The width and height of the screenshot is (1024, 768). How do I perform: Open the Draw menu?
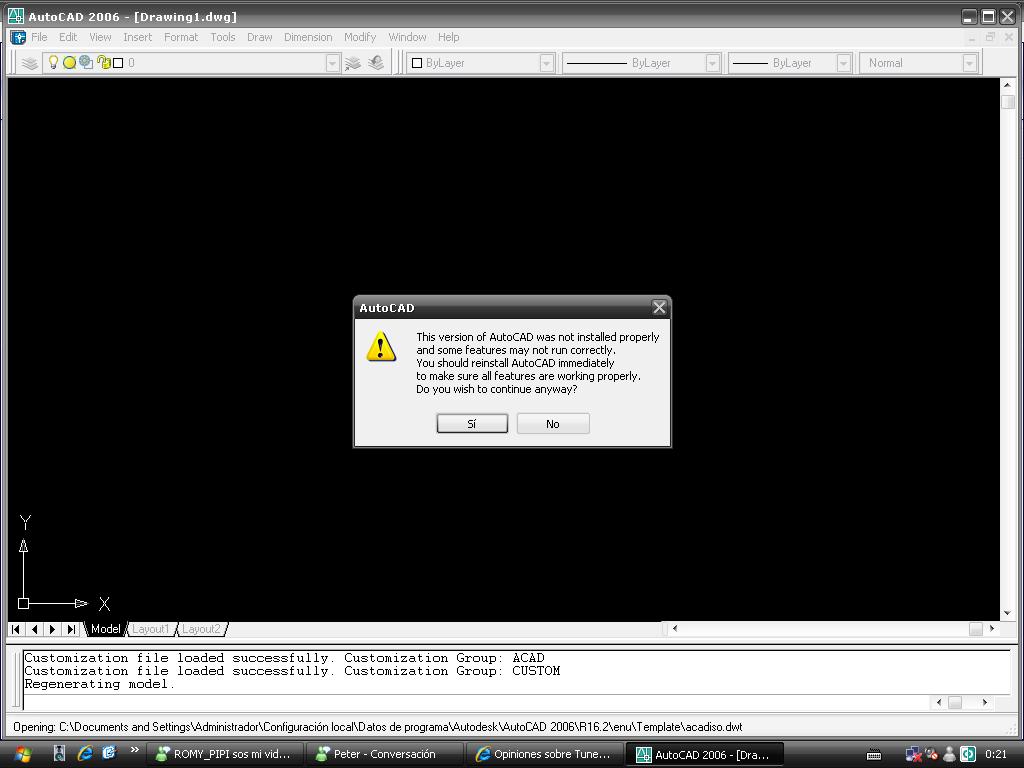pos(259,37)
